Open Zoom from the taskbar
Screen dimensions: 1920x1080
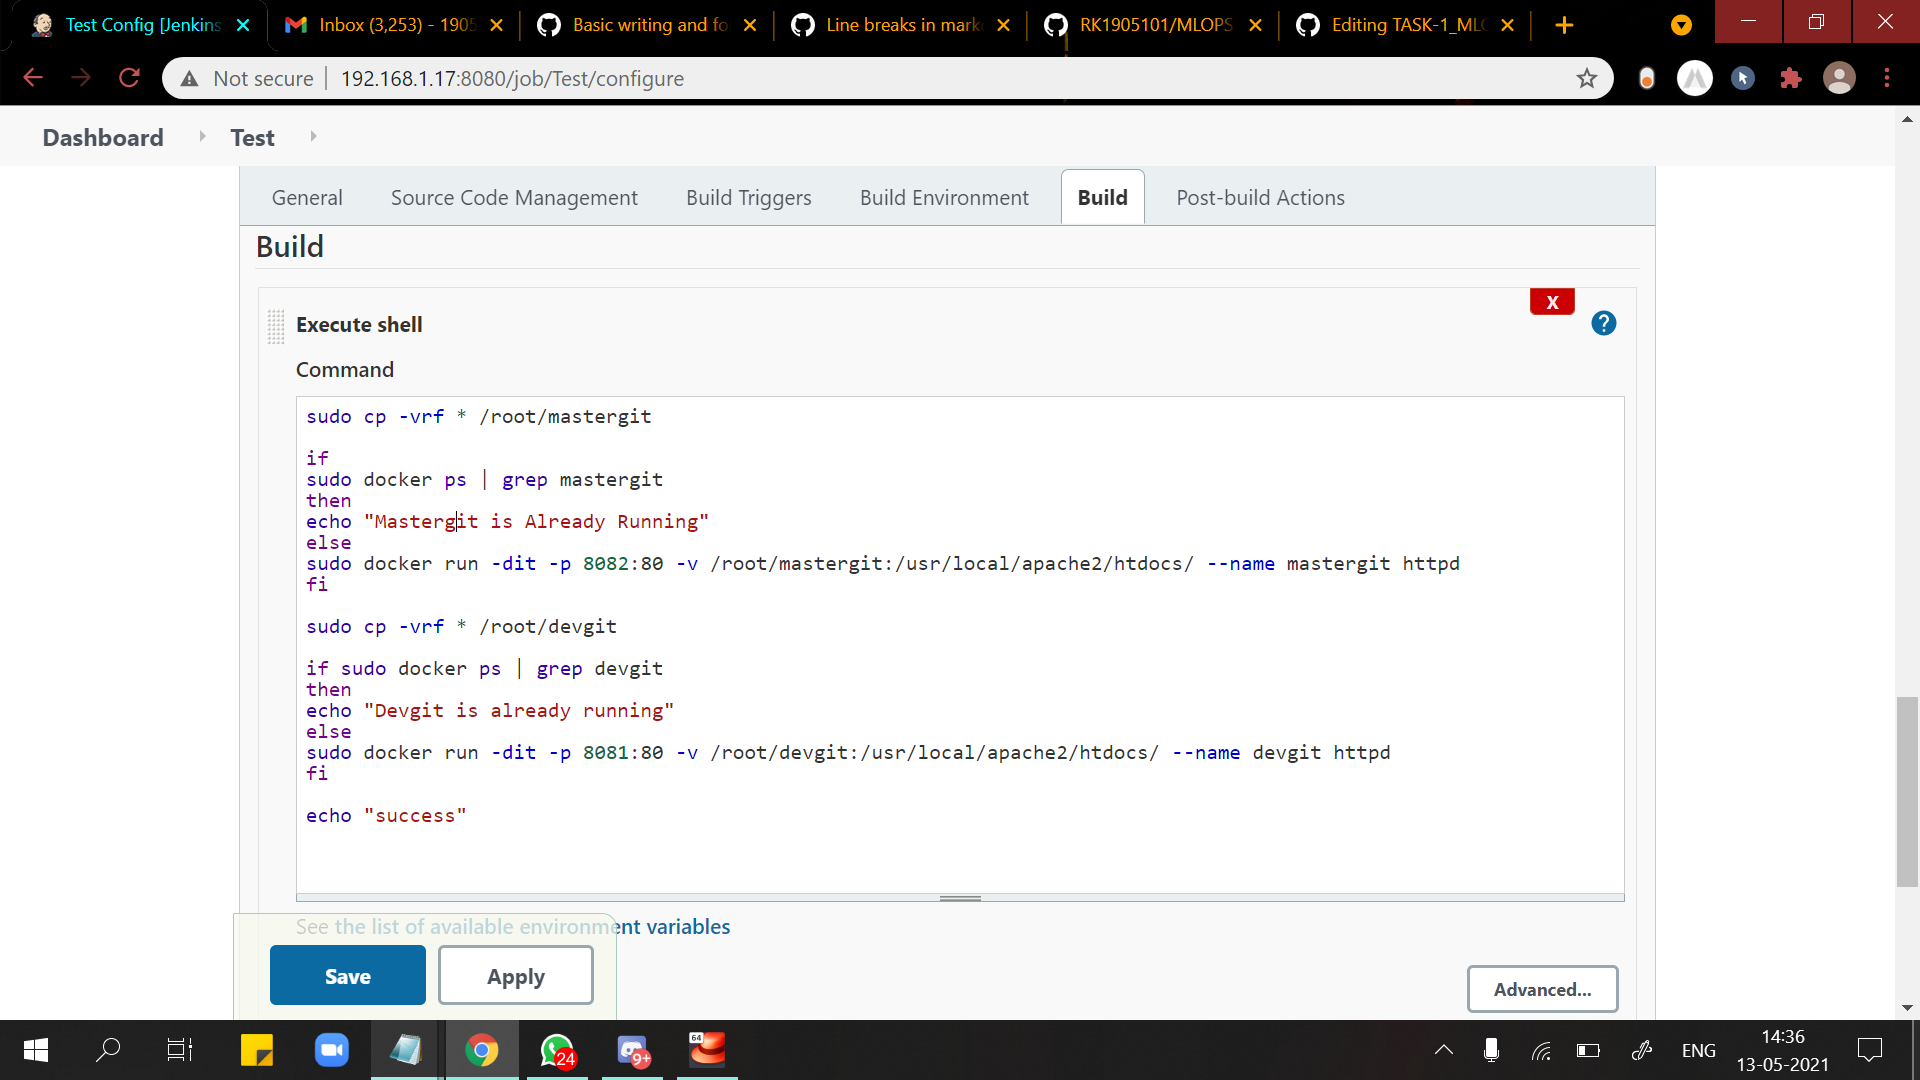(x=332, y=1050)
